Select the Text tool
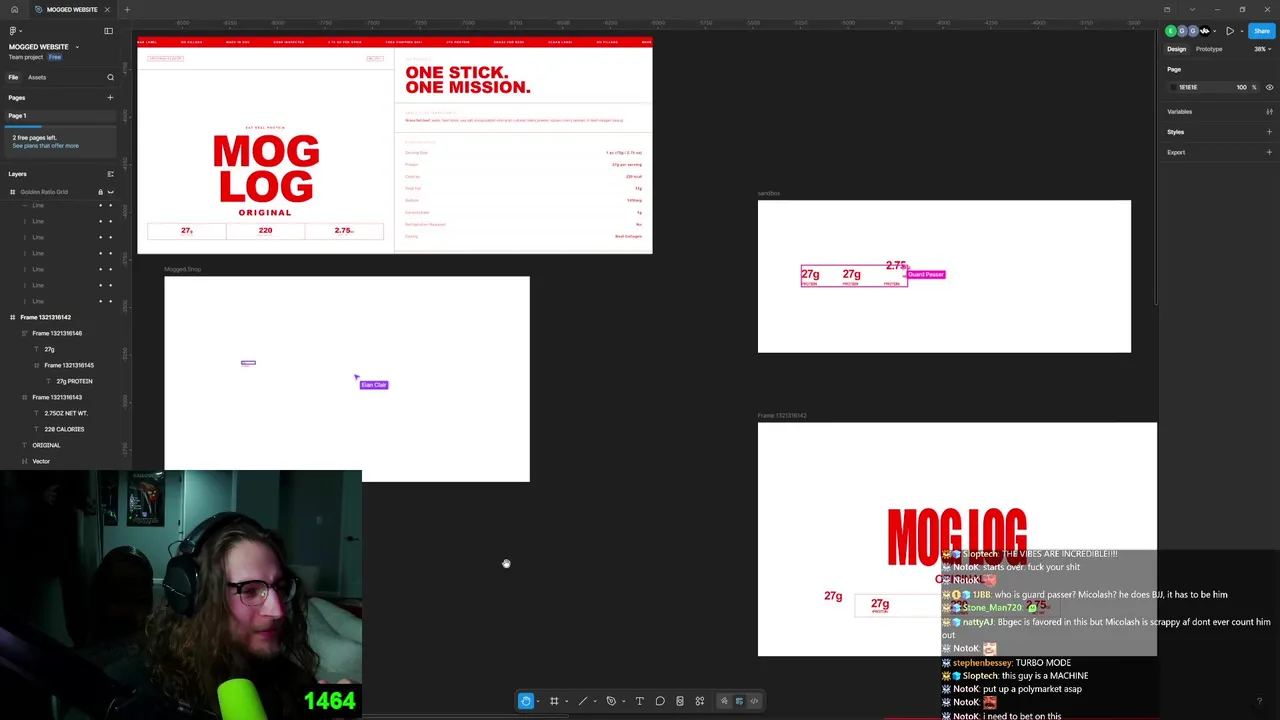The height and width of the screenshot is (720, 1280). pos(640,701)
